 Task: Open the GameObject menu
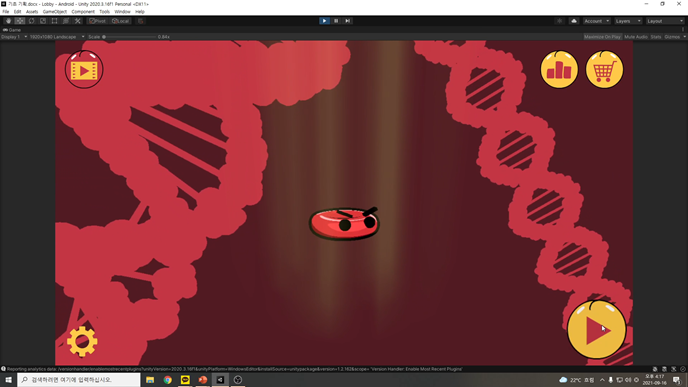(55, 12)
